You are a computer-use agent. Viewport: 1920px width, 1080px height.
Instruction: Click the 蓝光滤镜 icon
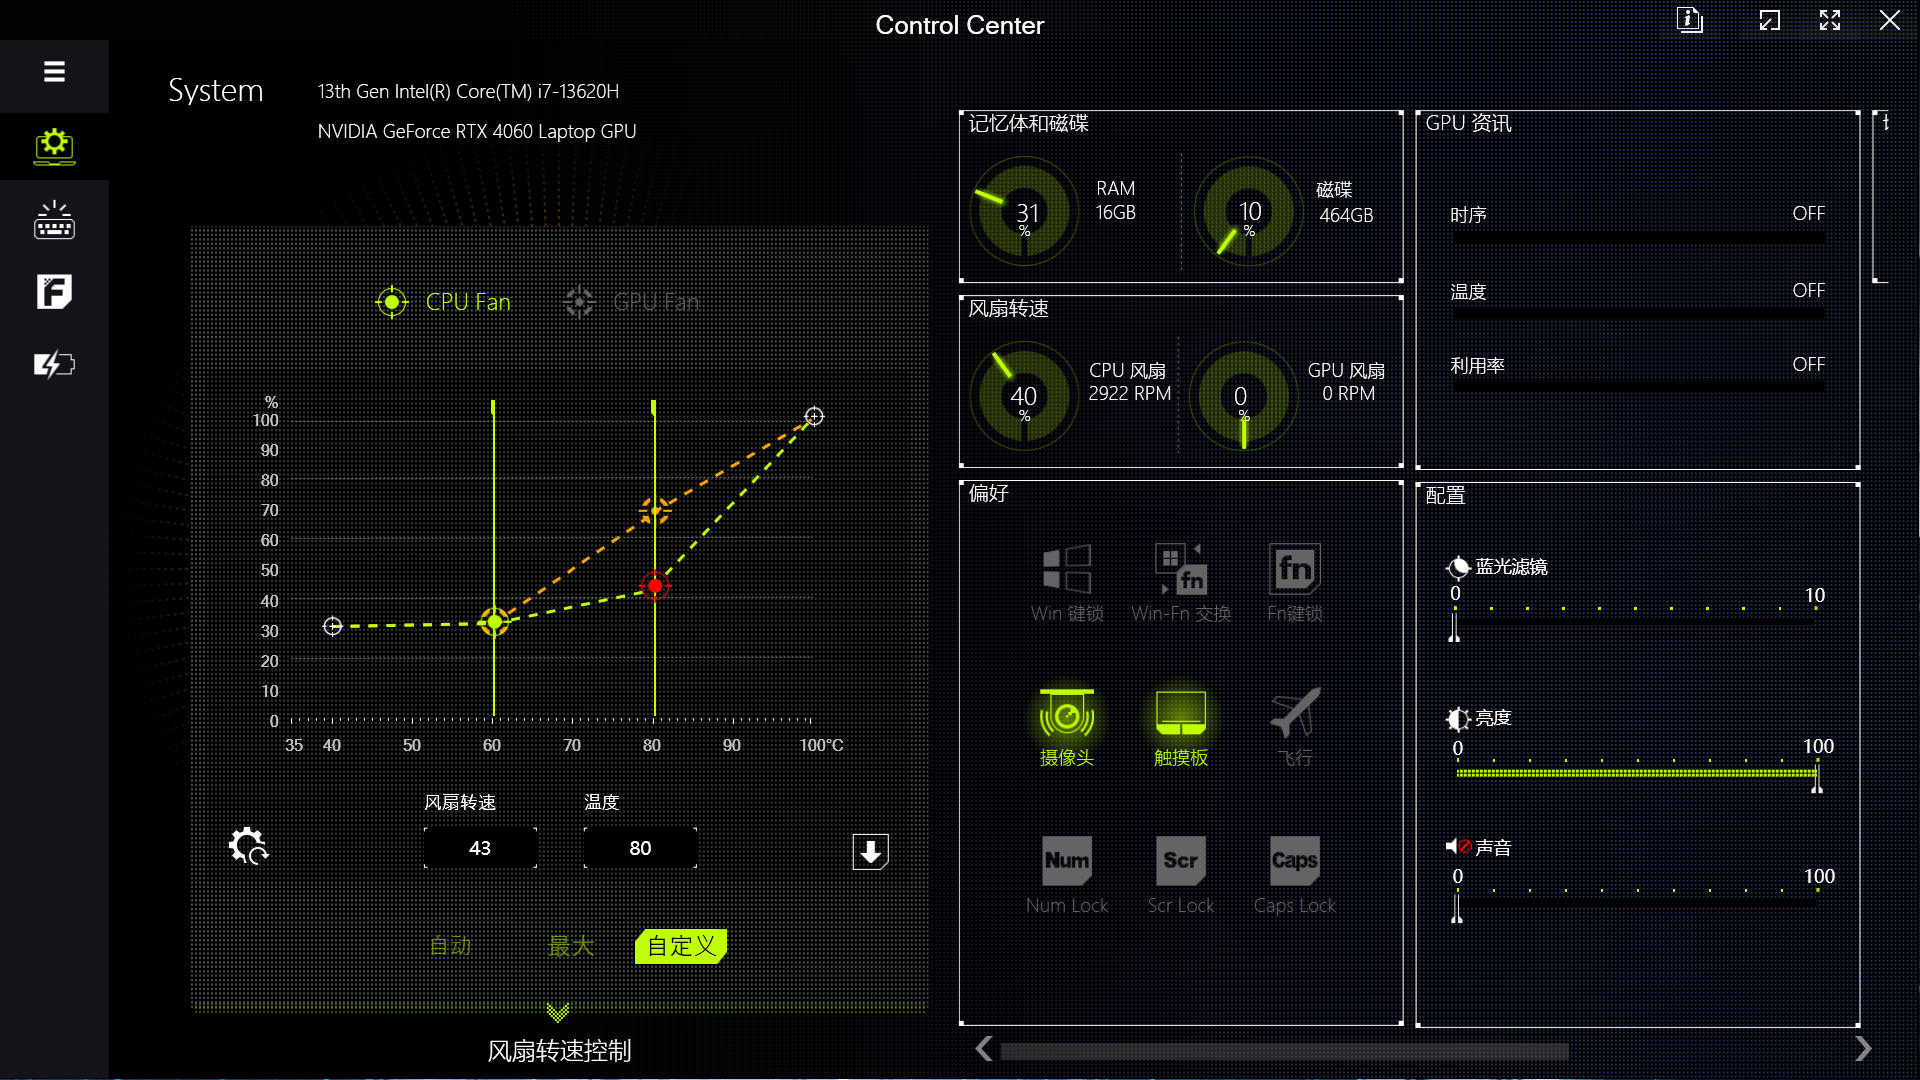1458,568
